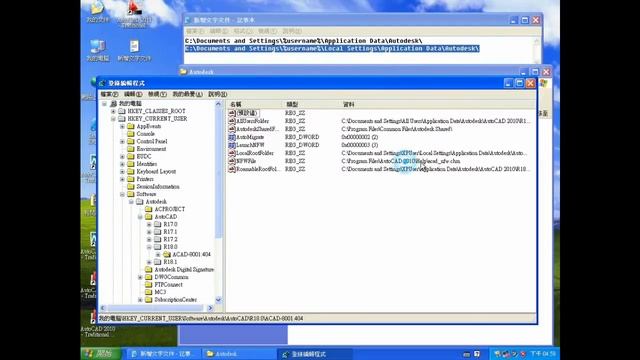Click the SessionInformation key folder icon
The image size is (640, 360).
point(131,187)
